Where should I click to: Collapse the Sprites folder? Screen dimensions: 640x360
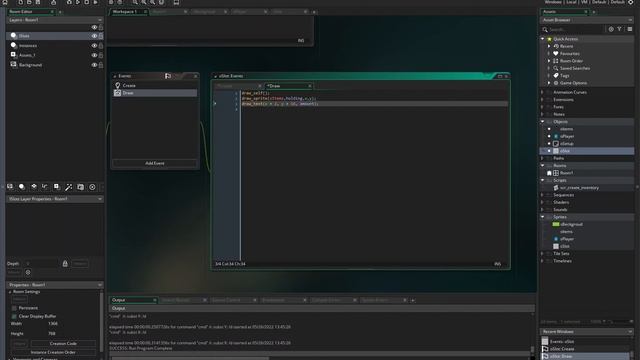[543, 217]
